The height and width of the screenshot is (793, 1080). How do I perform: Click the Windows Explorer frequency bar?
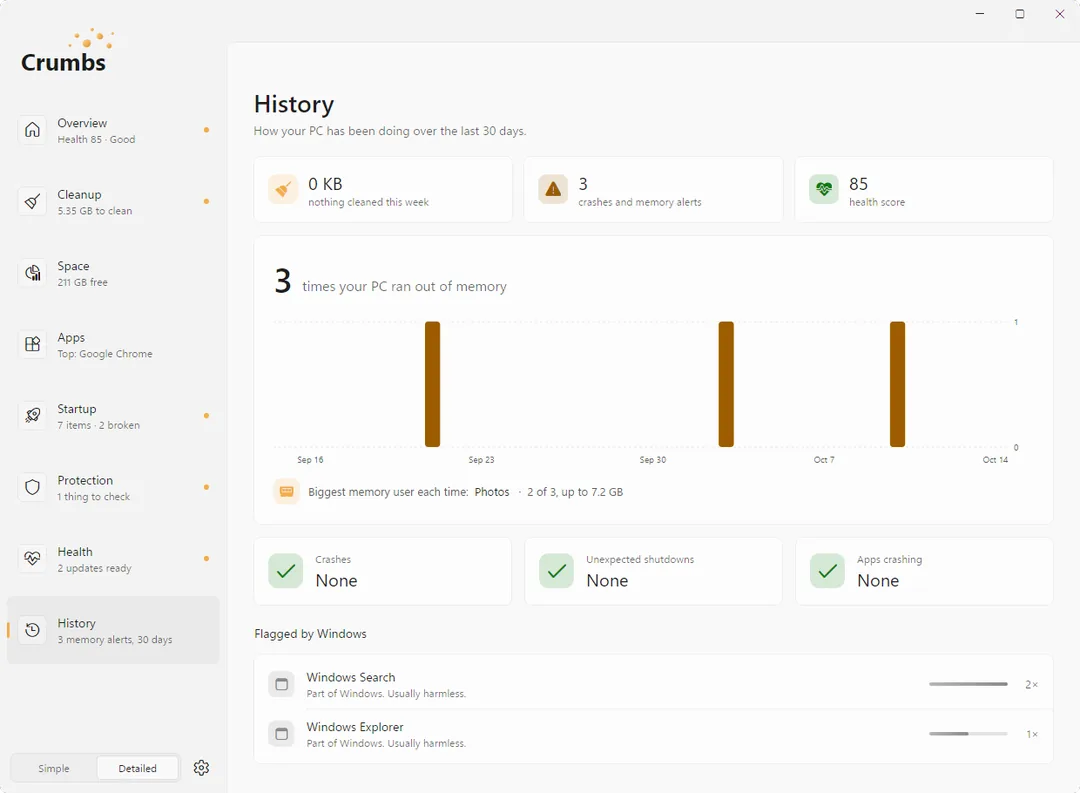coord(968,734)
